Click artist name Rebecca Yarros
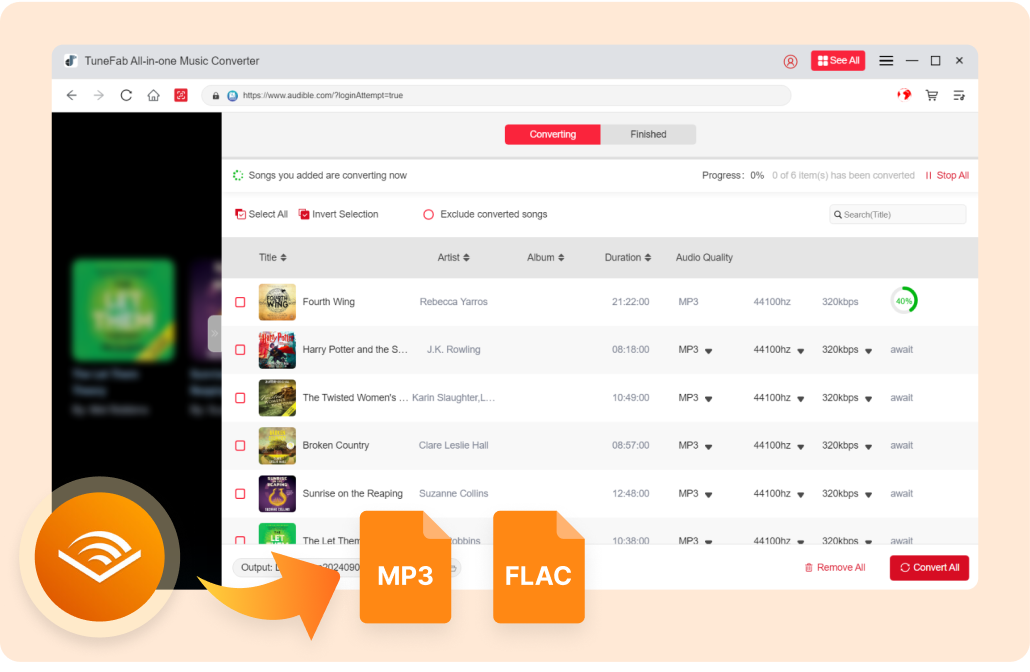This screenshot has height=672, width=1030. point(453,302)
